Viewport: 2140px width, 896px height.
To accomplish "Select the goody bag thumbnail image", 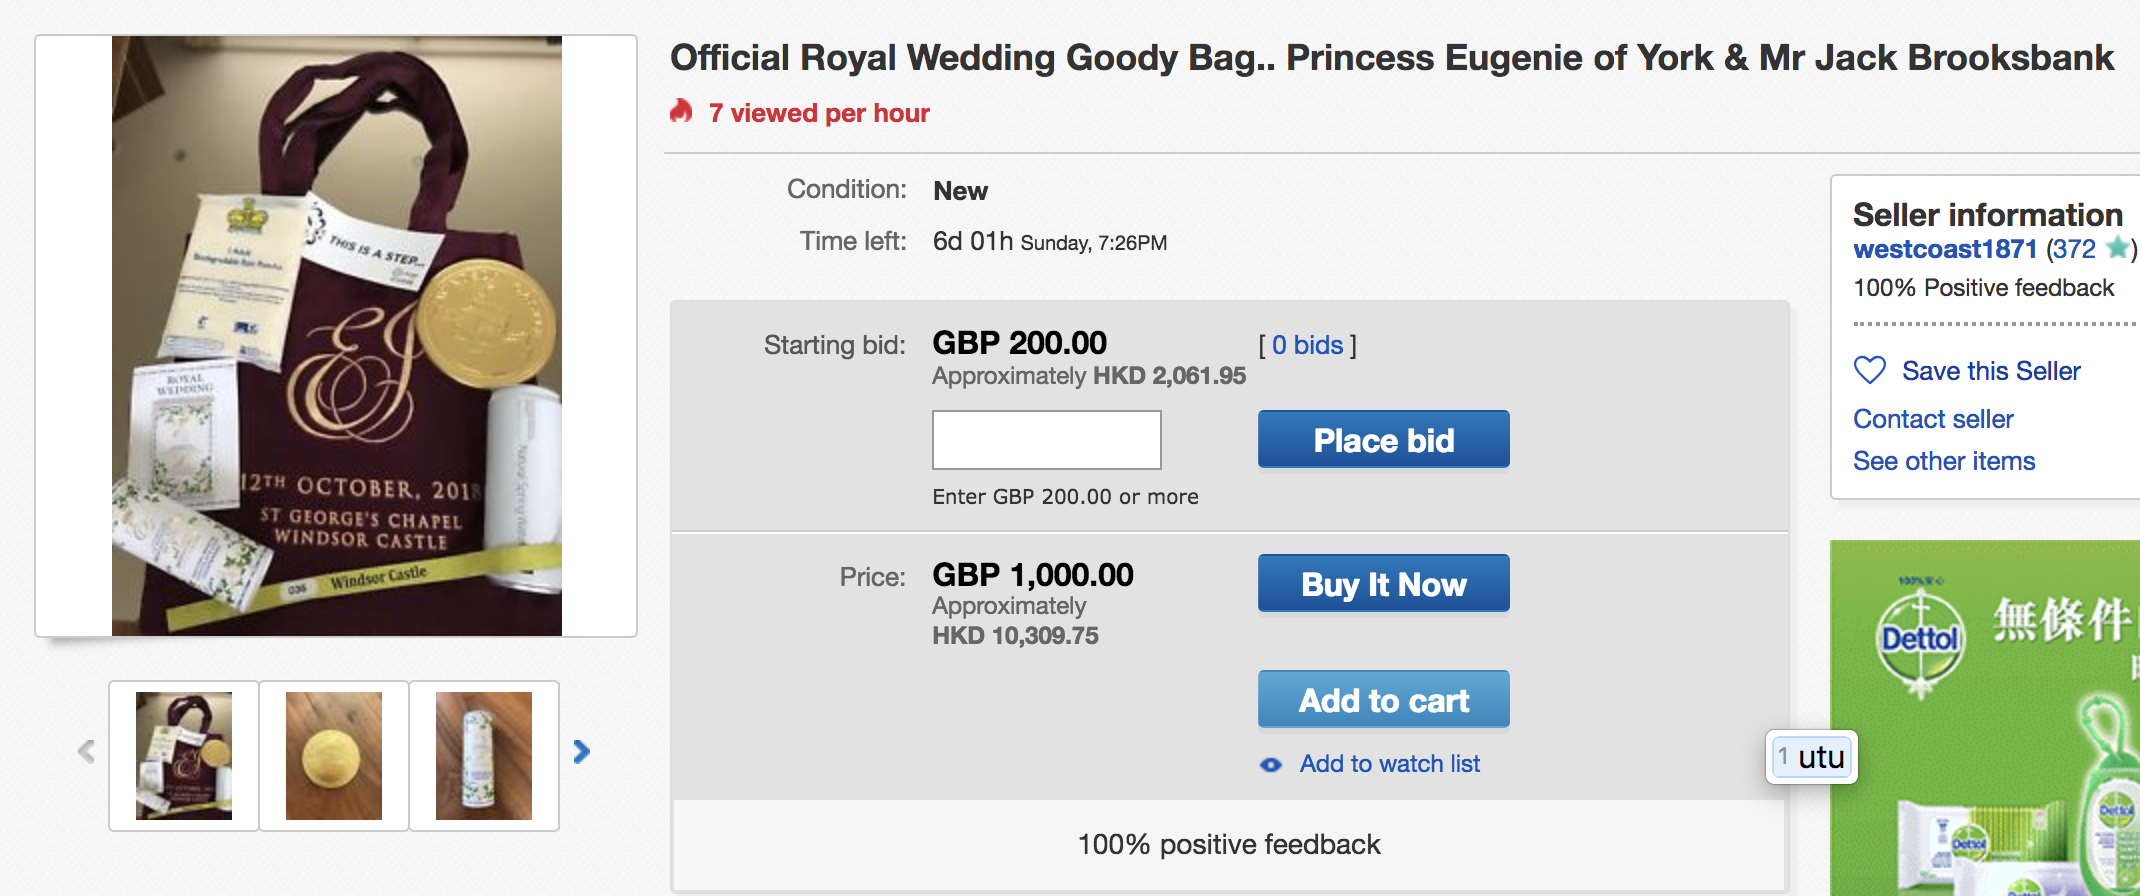I will tap(184, 756).
